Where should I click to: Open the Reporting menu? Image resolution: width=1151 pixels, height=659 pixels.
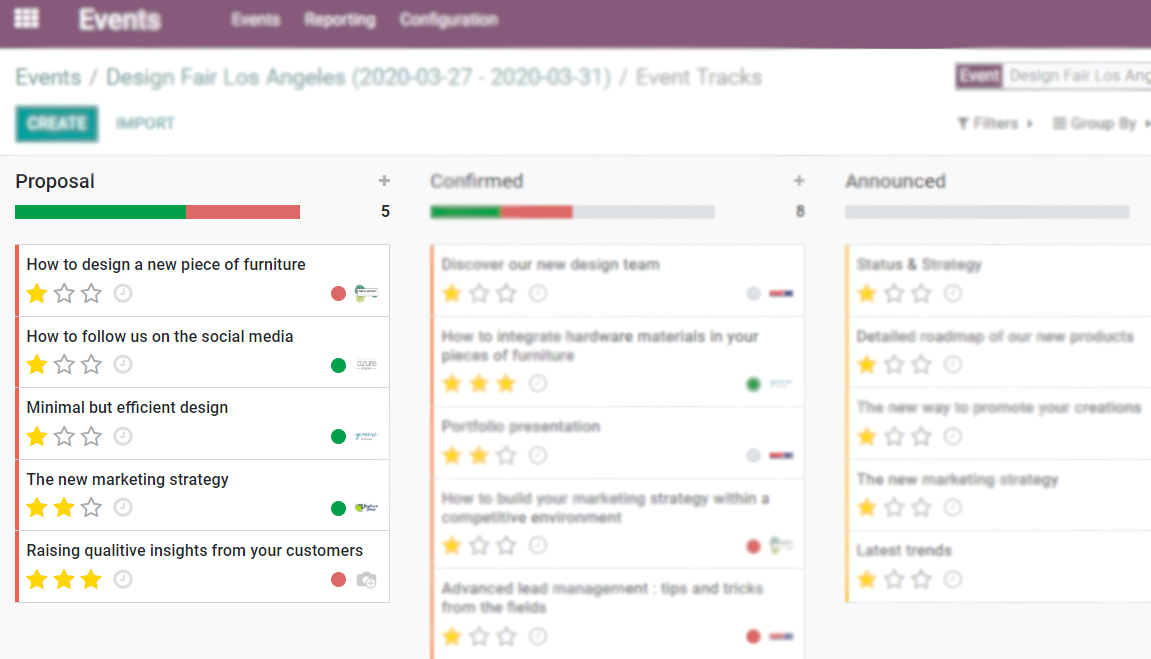[340, 20]
